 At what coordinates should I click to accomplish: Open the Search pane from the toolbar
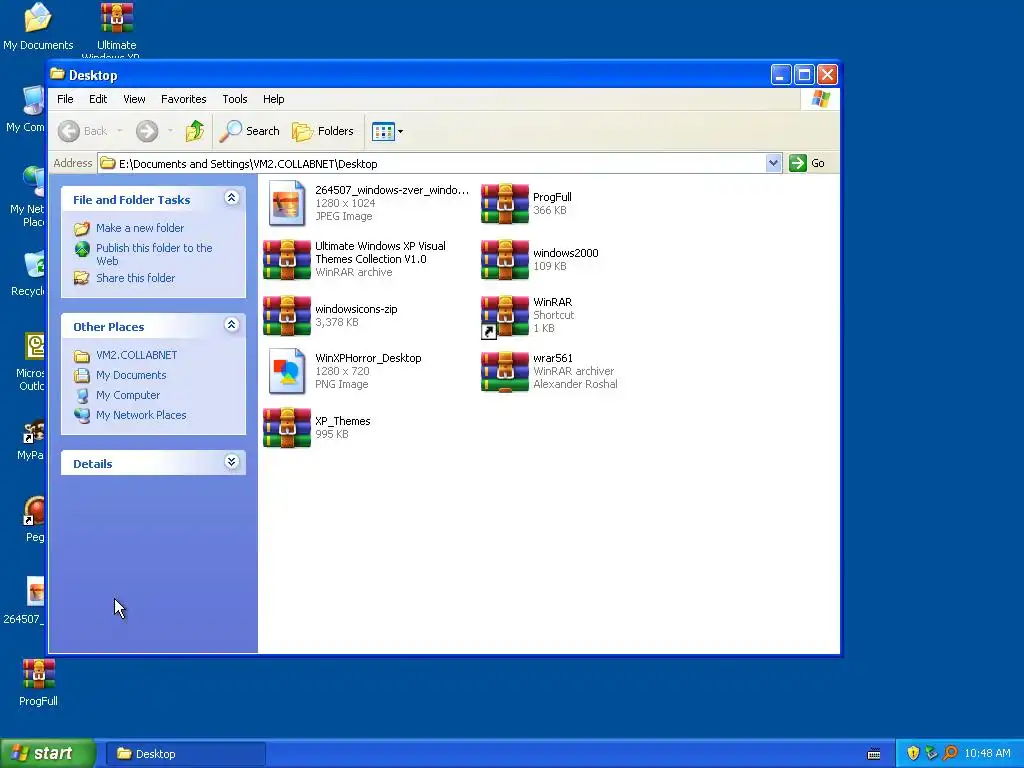pos(249,131)
